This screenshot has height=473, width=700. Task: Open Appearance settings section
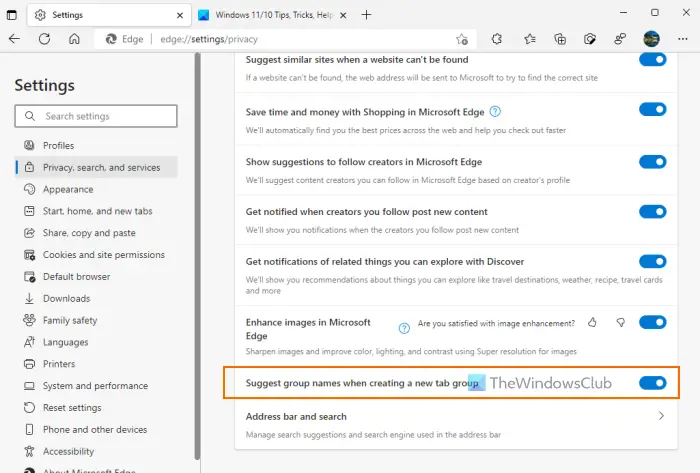[97, 189]
